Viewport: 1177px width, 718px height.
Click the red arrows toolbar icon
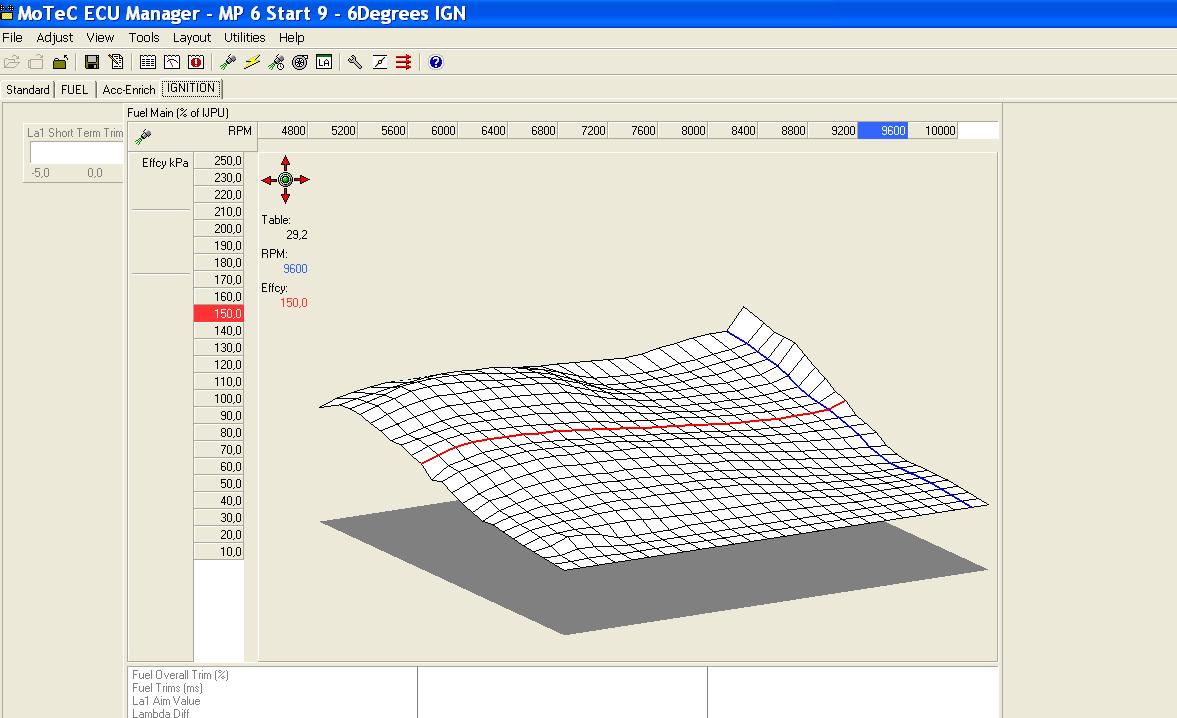[x=404, y=62]
